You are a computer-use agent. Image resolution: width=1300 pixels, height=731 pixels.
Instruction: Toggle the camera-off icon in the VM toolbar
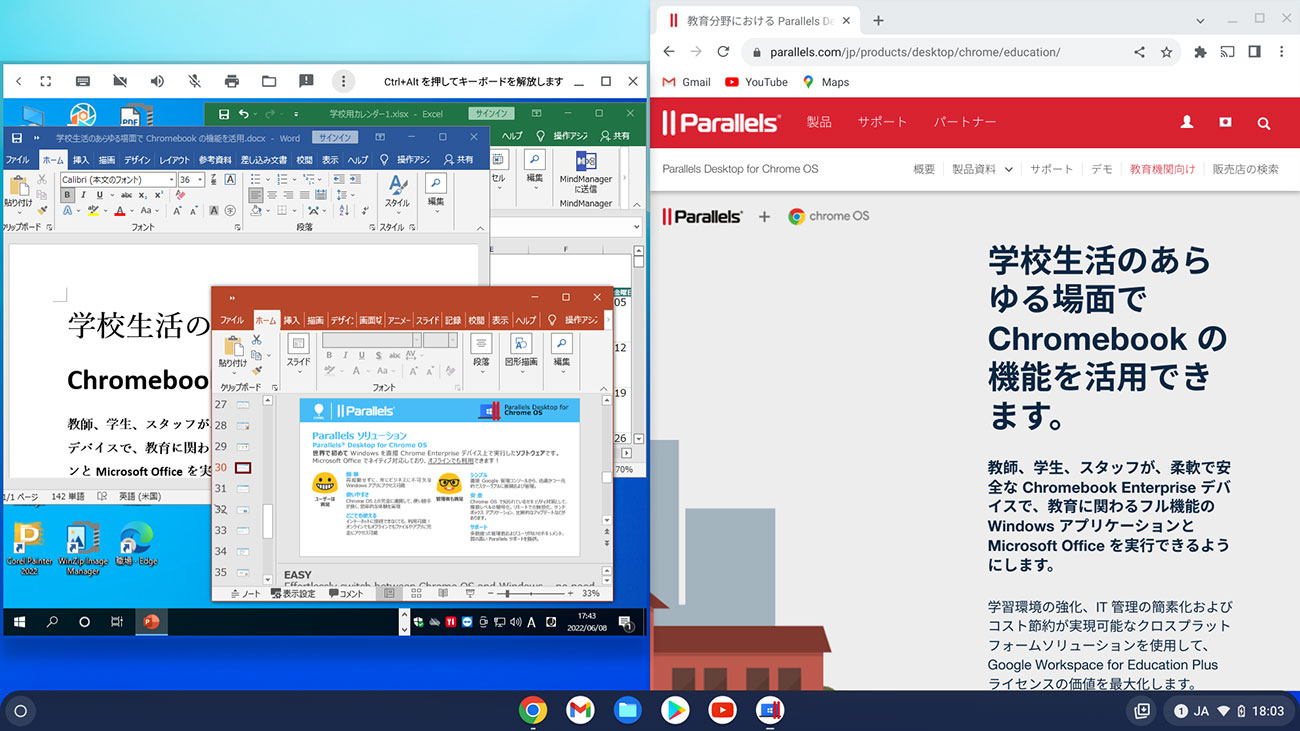pyautogui.click(x=120, y=81)
